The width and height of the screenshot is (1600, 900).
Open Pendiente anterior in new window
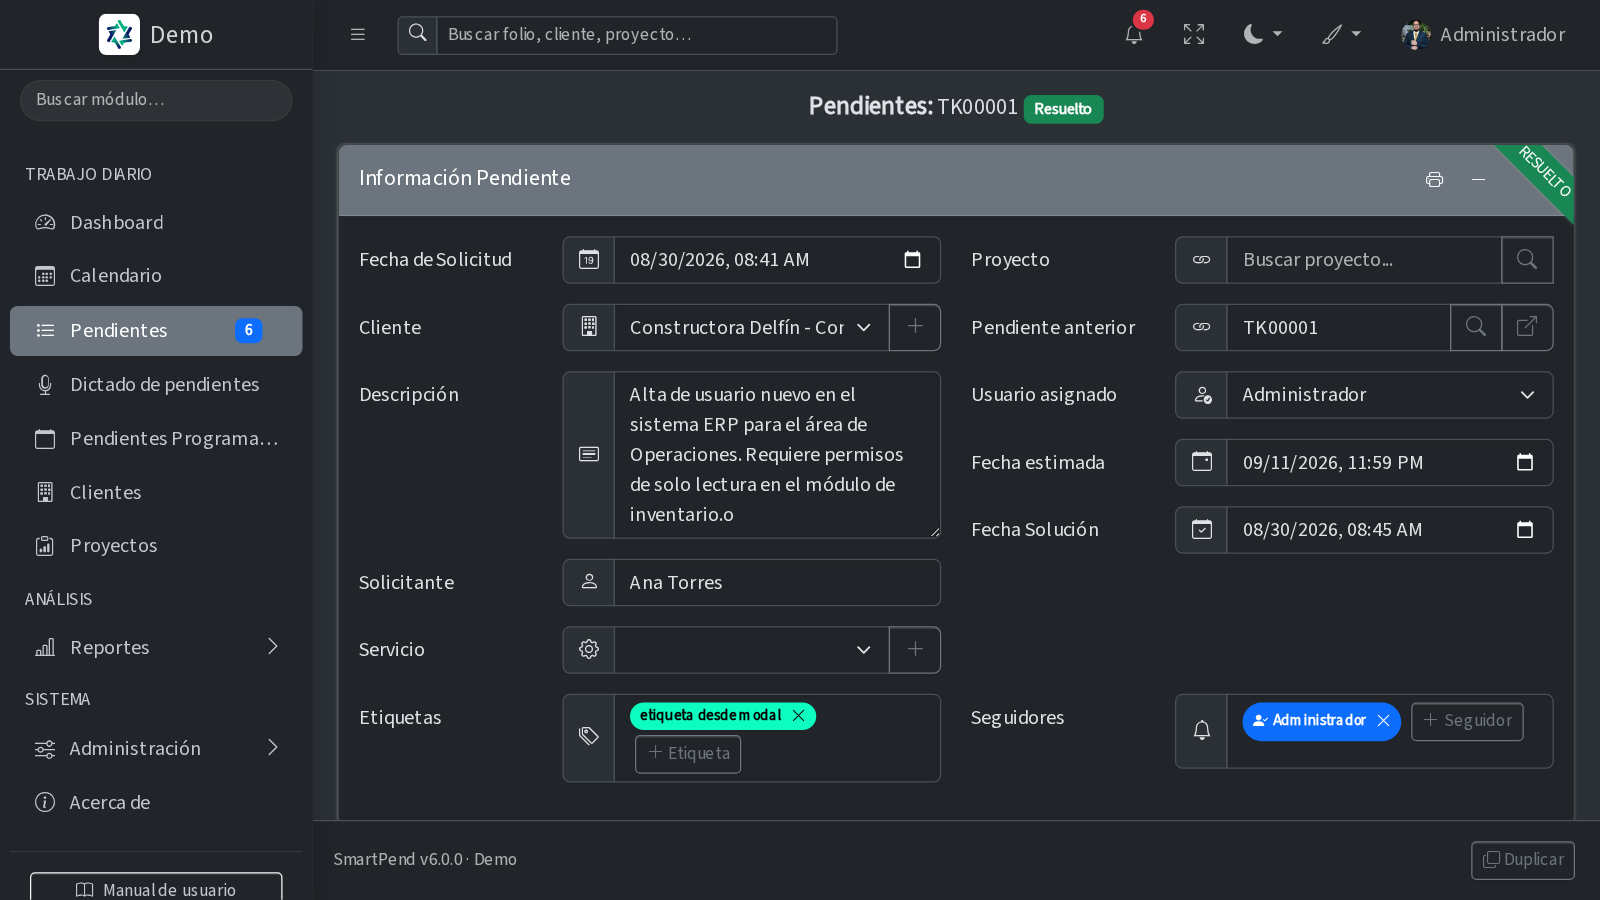click(1527, 328)
